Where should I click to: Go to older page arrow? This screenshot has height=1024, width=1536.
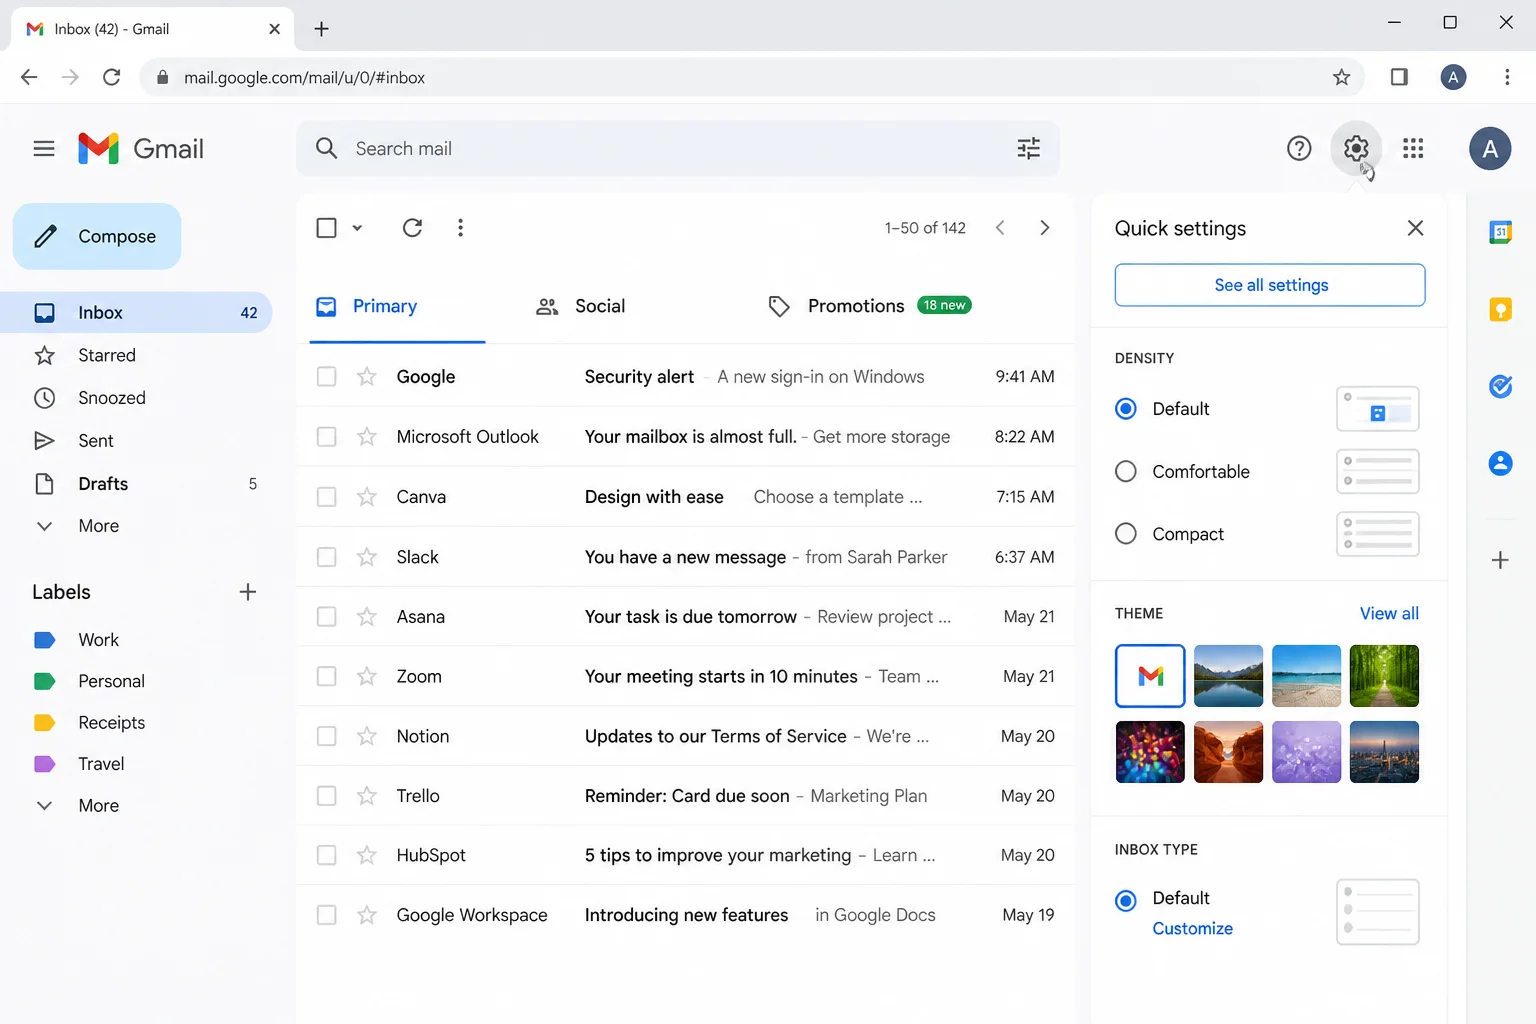(1045, 228)
